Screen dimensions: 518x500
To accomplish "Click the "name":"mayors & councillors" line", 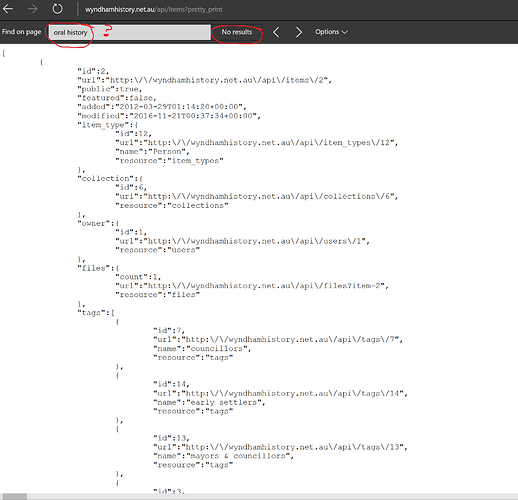I will (x=223, y=456).
